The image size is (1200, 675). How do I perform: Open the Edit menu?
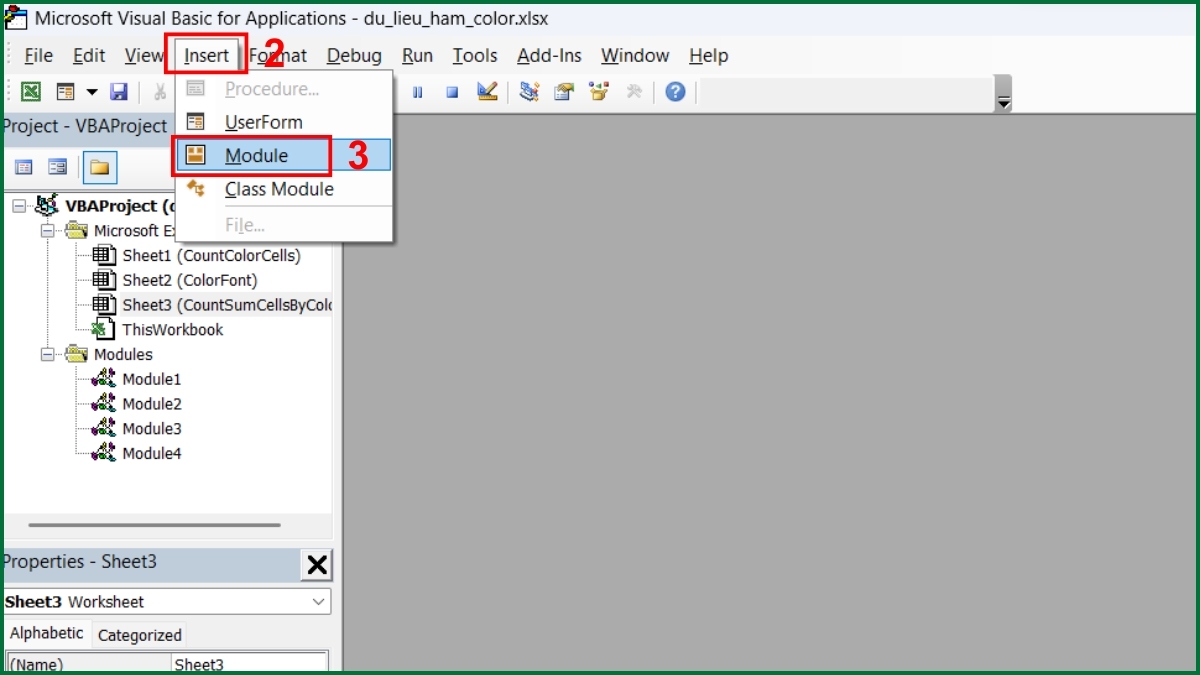[x=89, y=56]
